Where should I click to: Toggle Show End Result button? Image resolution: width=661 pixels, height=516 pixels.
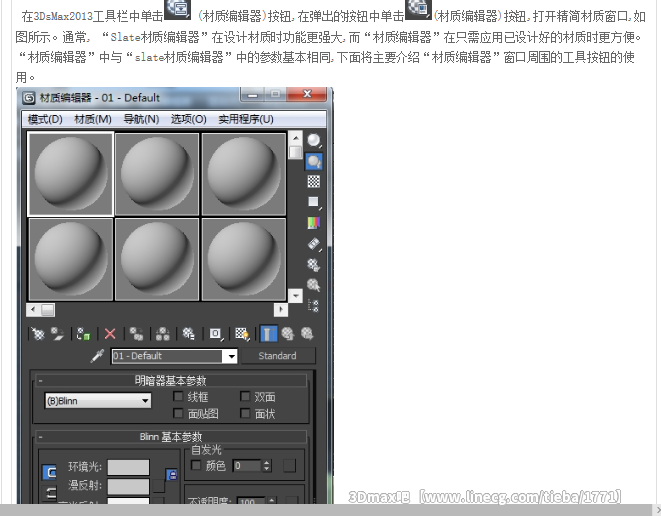pyautogui.click(x=268, y=334)
